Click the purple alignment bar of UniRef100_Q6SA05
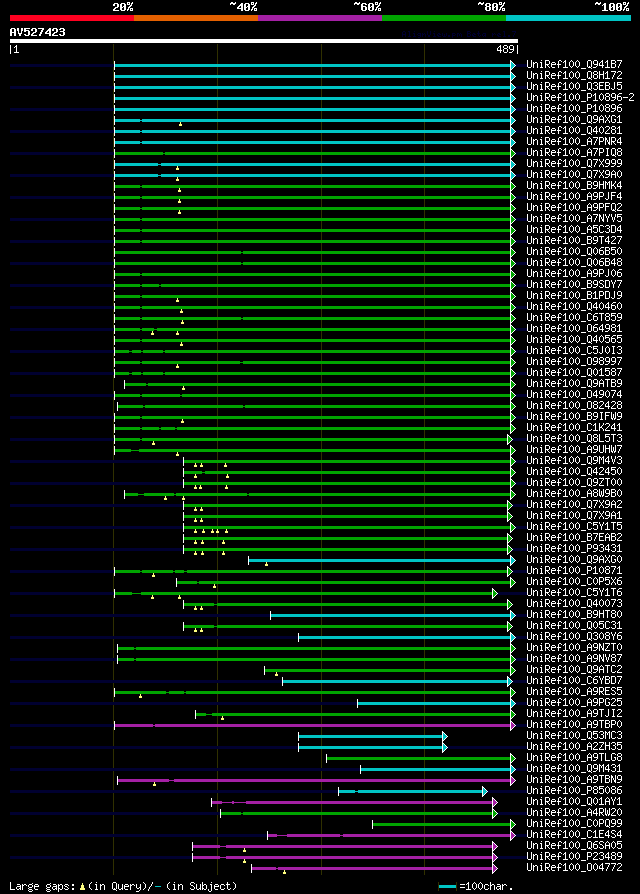640x894 pixels. pyautogui.click(x=345, y=846)
